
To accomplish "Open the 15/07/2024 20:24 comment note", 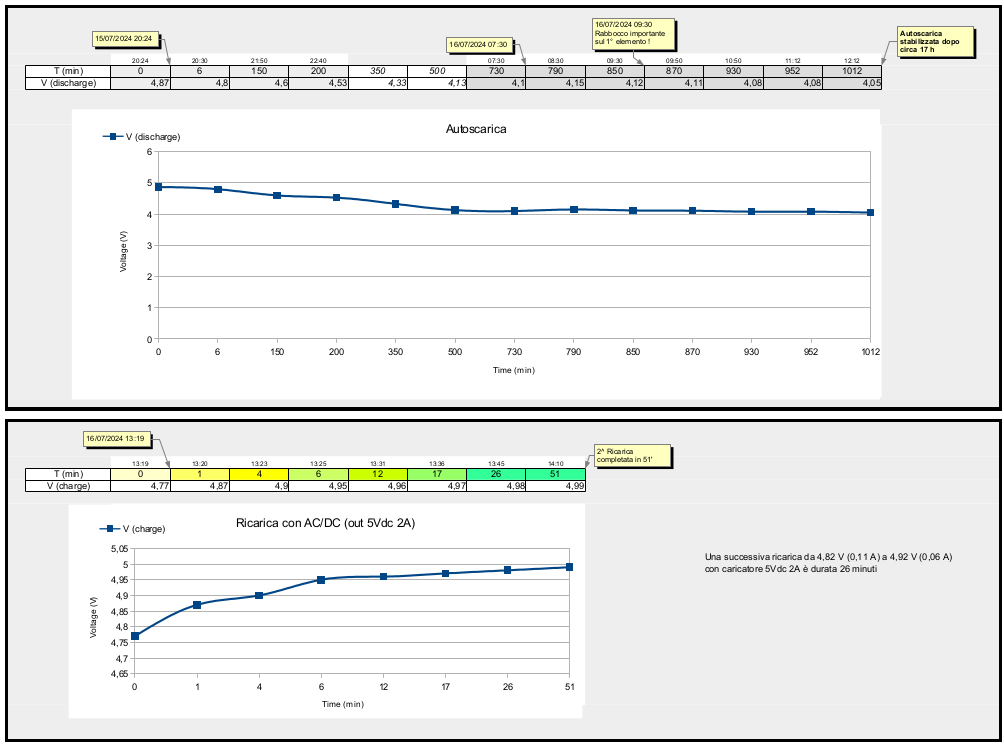I will (123, 38).
